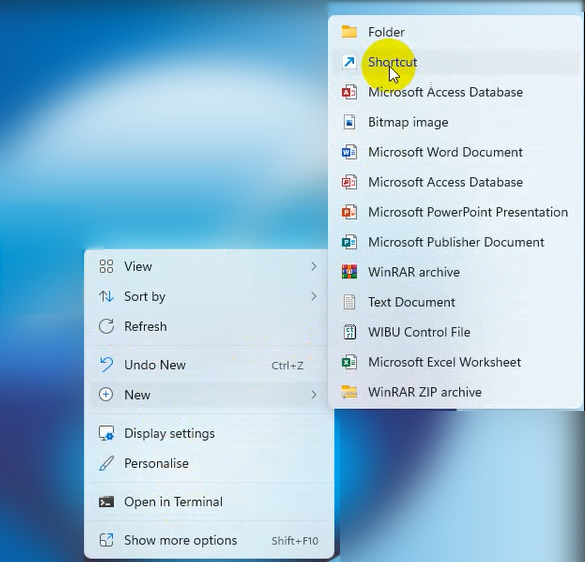585x562 pixels.
Task: Expand the View submenu chevron
Action: tap(314, 266)
